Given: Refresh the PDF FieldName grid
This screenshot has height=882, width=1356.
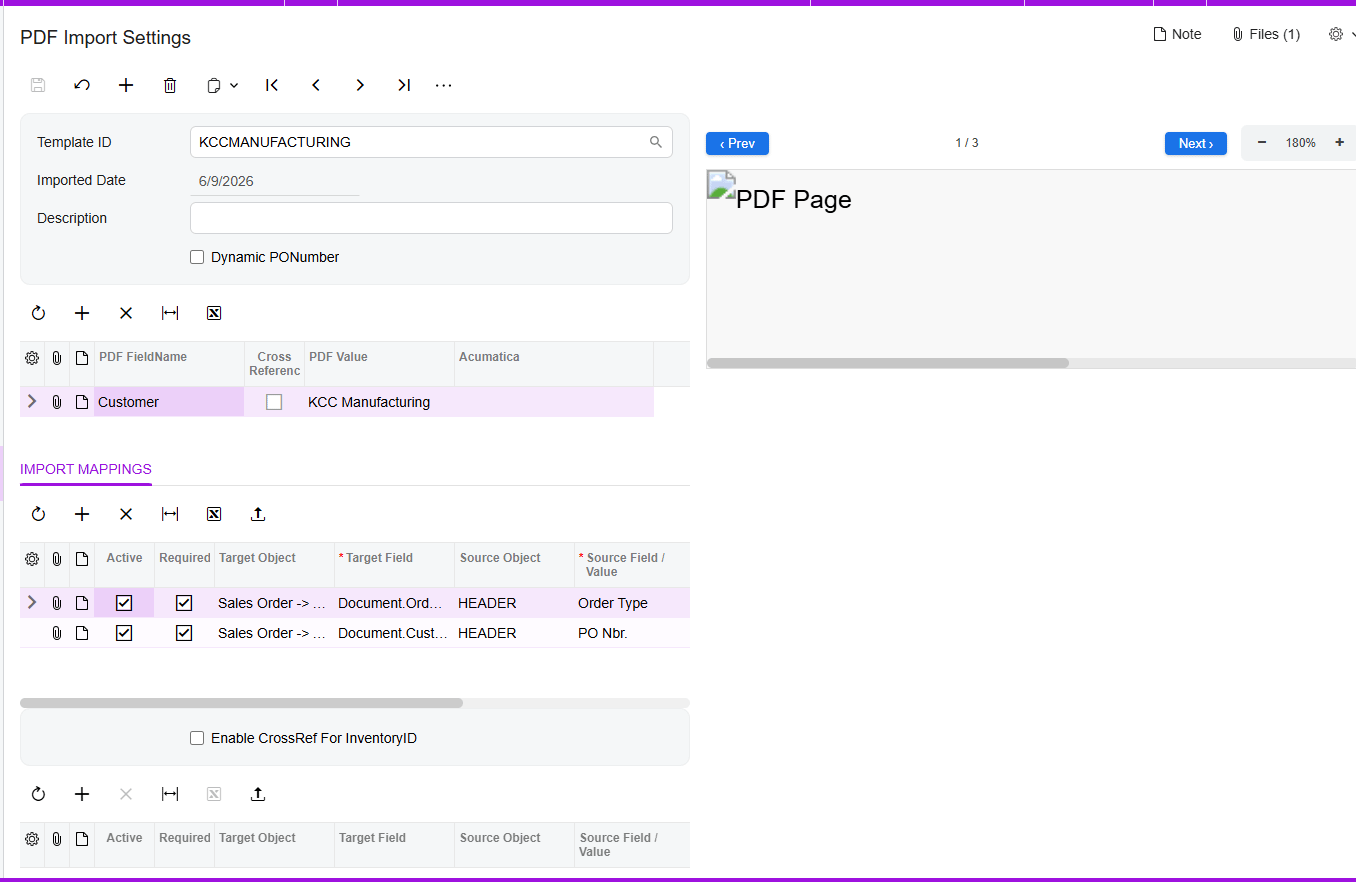Looking at the screenshot, I should pyautogui.click(x=38, y=313).
